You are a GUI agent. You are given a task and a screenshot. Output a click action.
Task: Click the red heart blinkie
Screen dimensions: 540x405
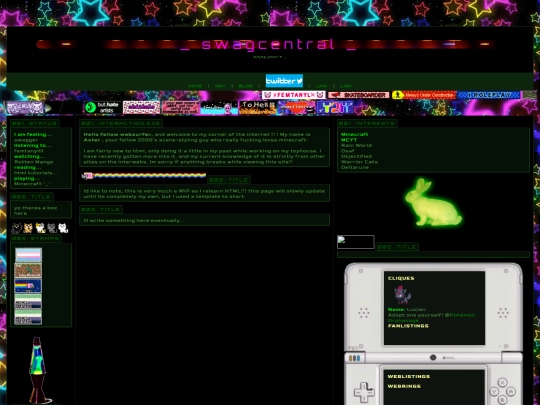(x=297, y=107)
